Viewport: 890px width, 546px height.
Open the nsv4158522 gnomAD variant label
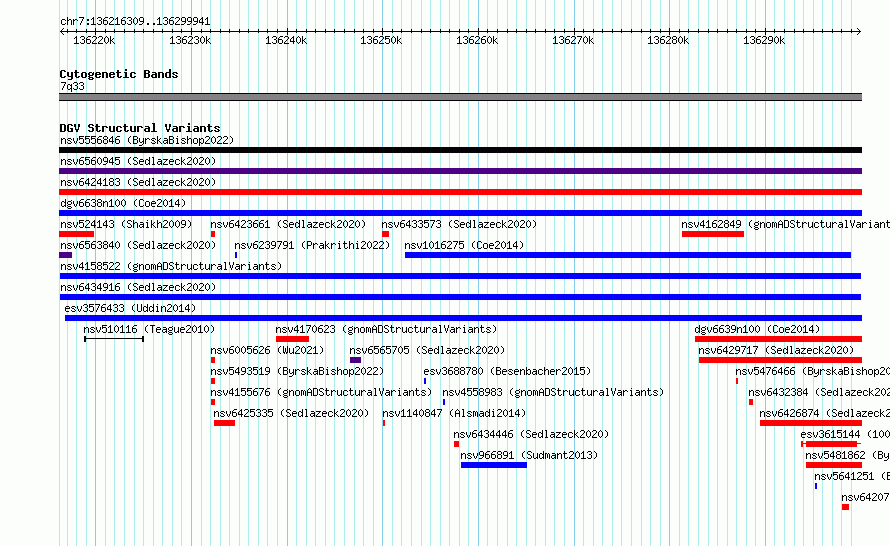coord(171,266)
